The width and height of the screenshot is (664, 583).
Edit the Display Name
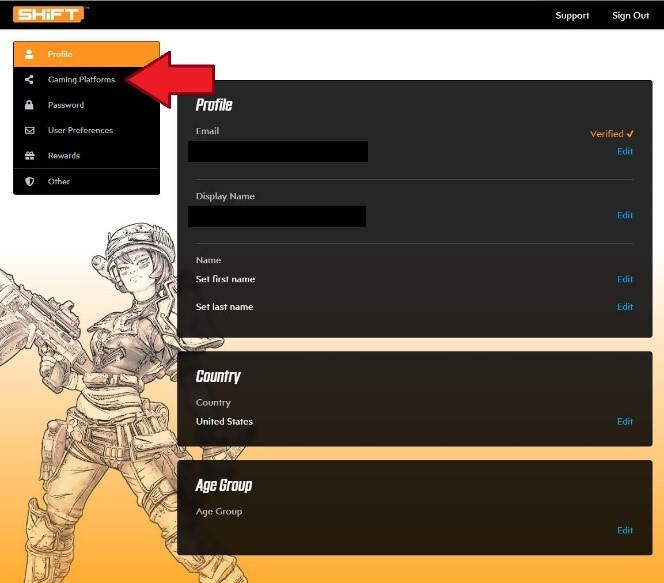click(625, 216)
